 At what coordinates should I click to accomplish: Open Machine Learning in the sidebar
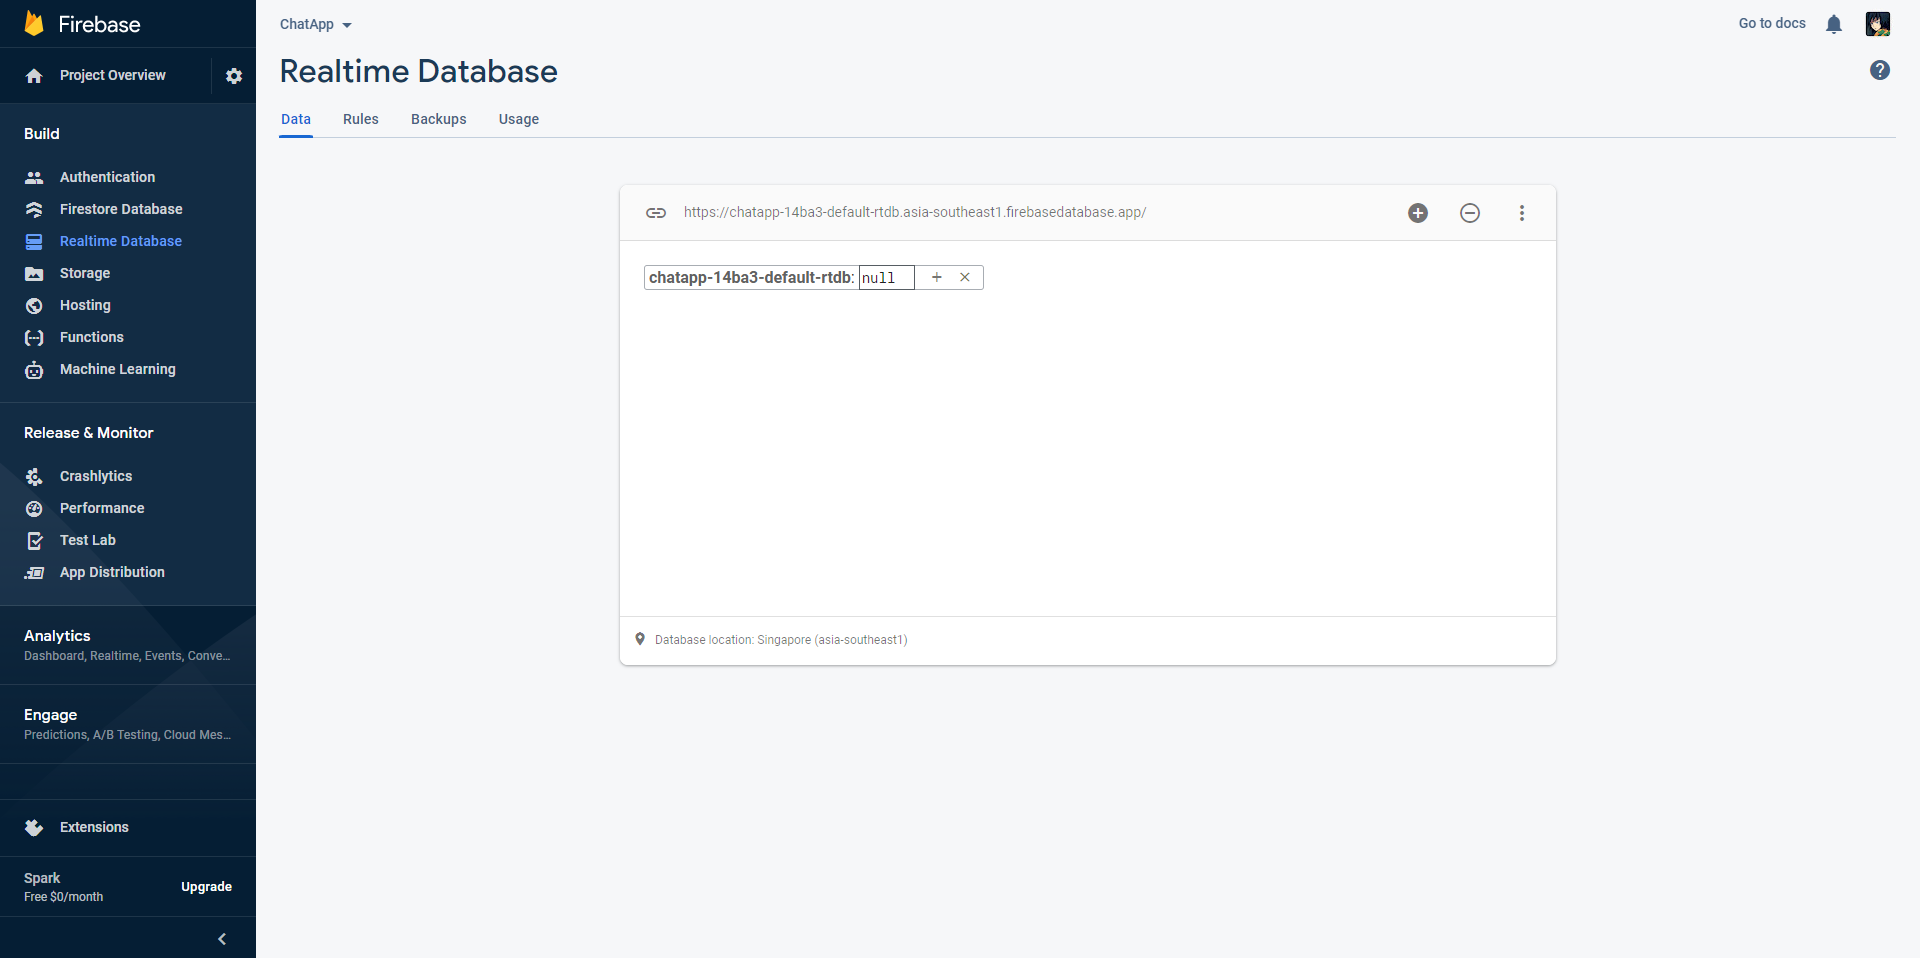(118, 369)
